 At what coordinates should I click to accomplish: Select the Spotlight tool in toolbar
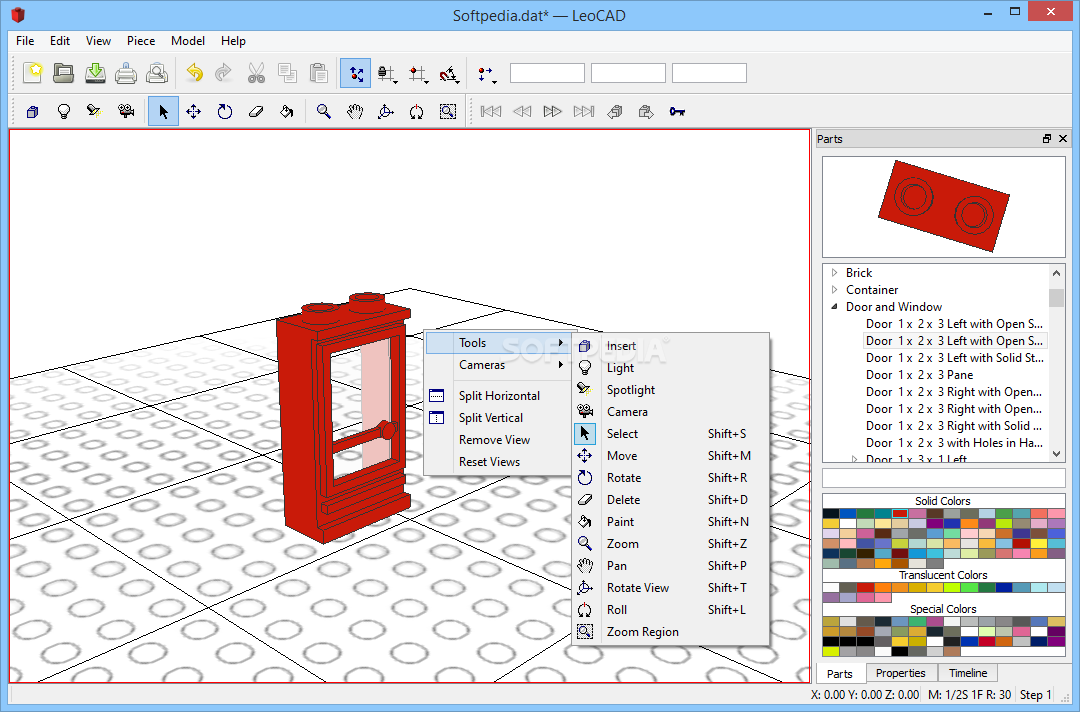click(94, 112)
